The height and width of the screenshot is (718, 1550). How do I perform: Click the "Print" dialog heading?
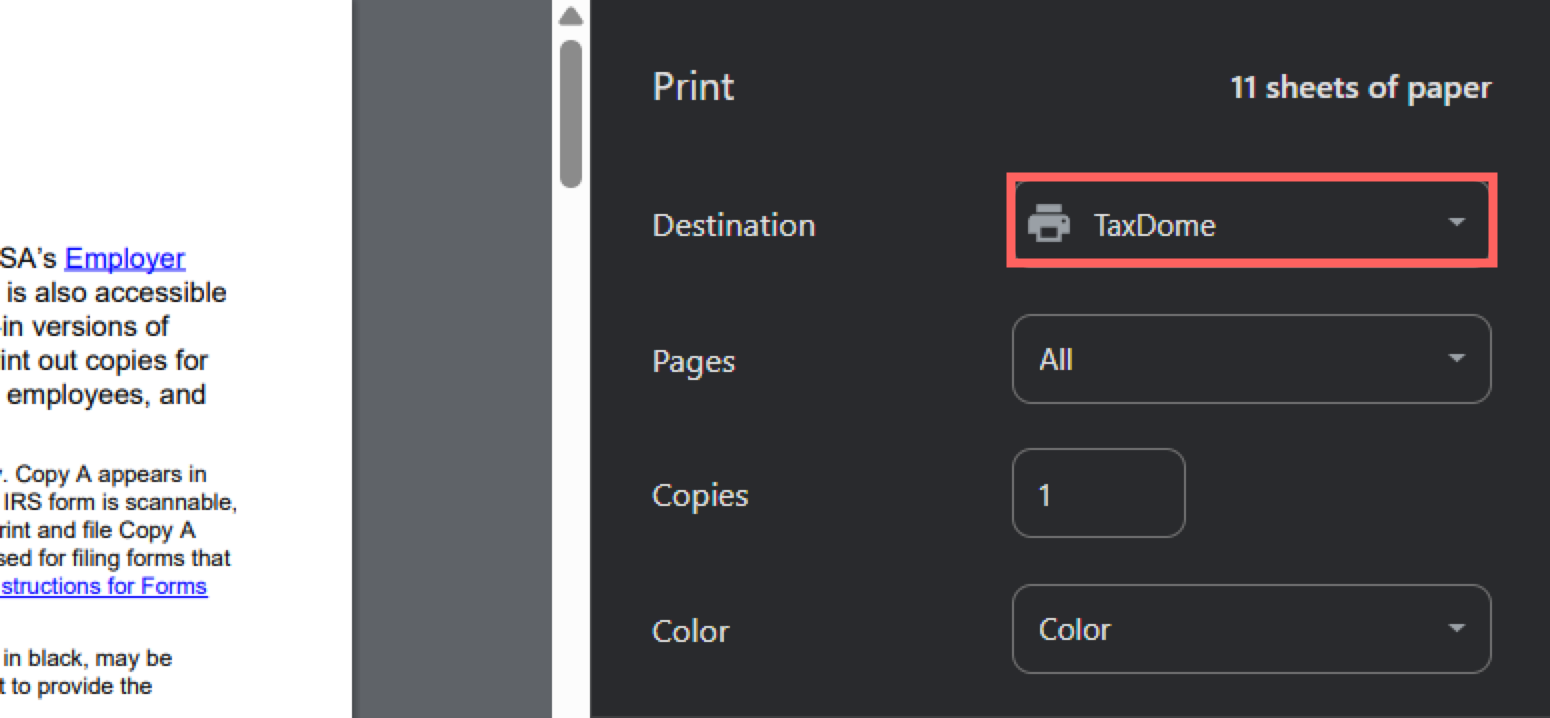(x=693, y=87)
